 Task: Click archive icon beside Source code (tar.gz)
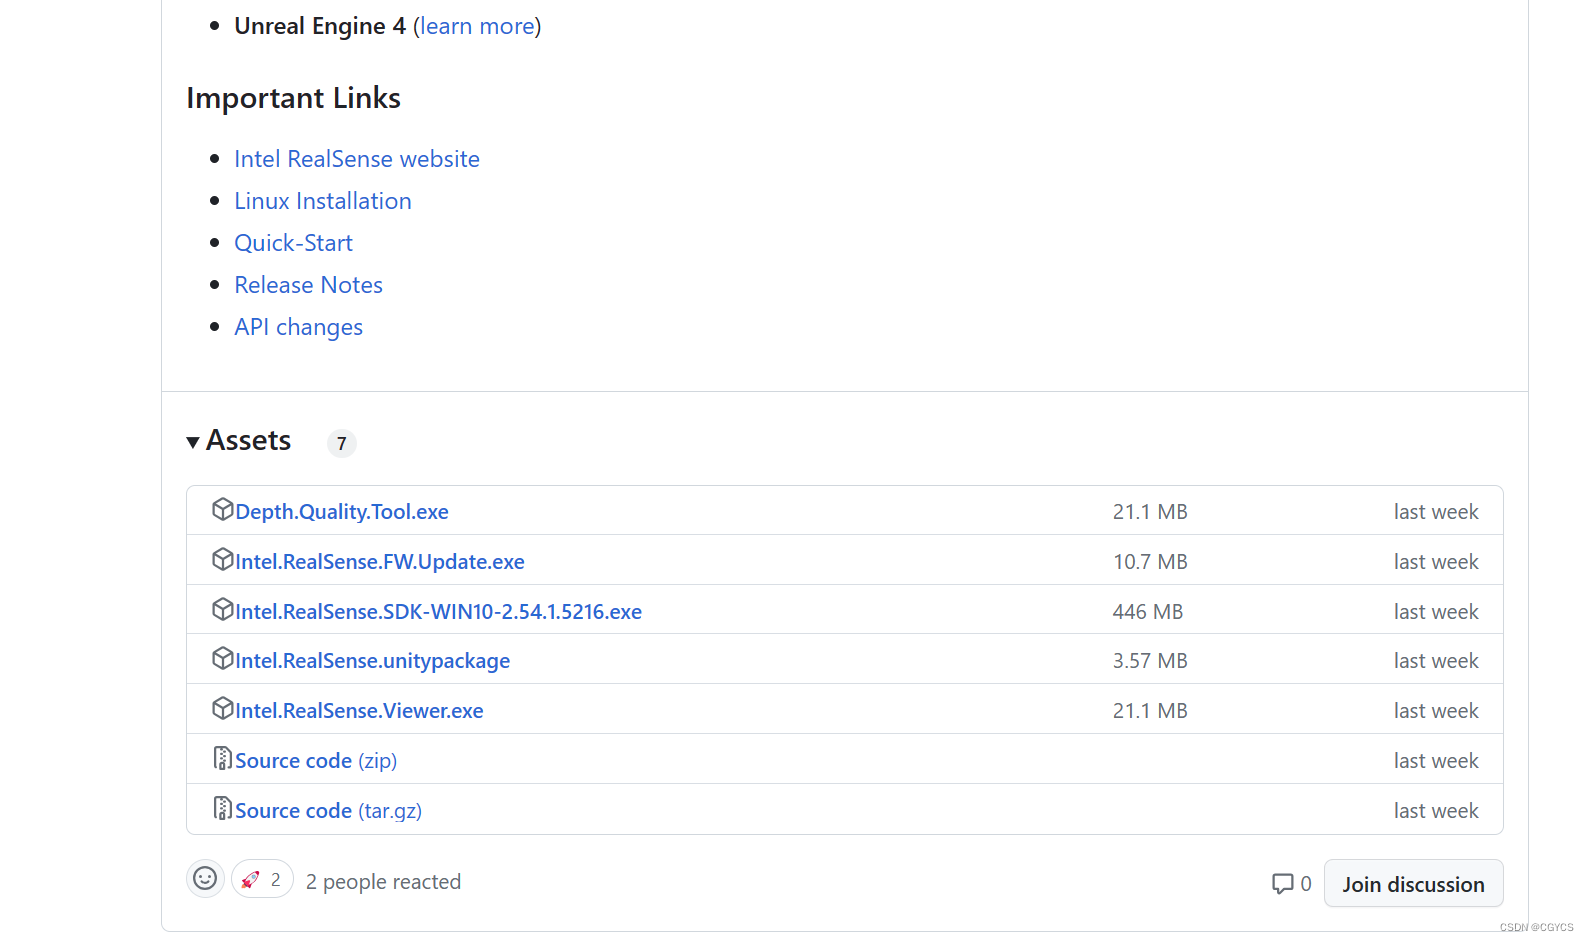pyautogui.click(x=222, y=808)
